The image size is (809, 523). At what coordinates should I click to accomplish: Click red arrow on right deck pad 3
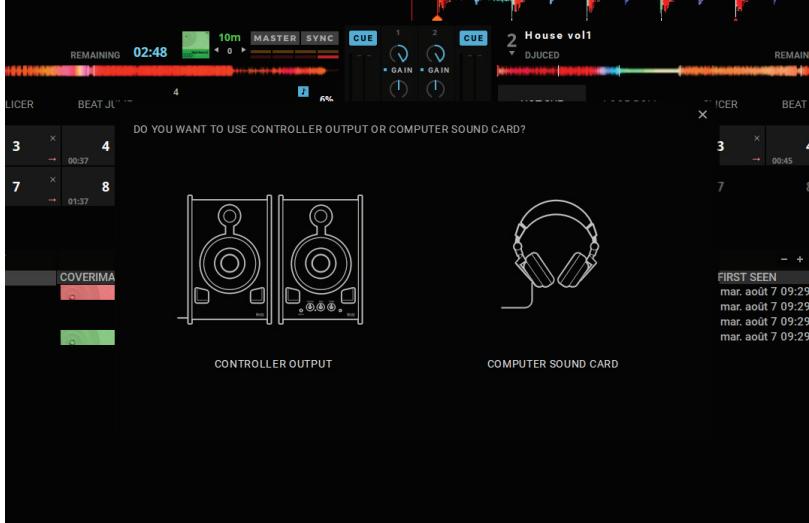click(x=756, y=159)
